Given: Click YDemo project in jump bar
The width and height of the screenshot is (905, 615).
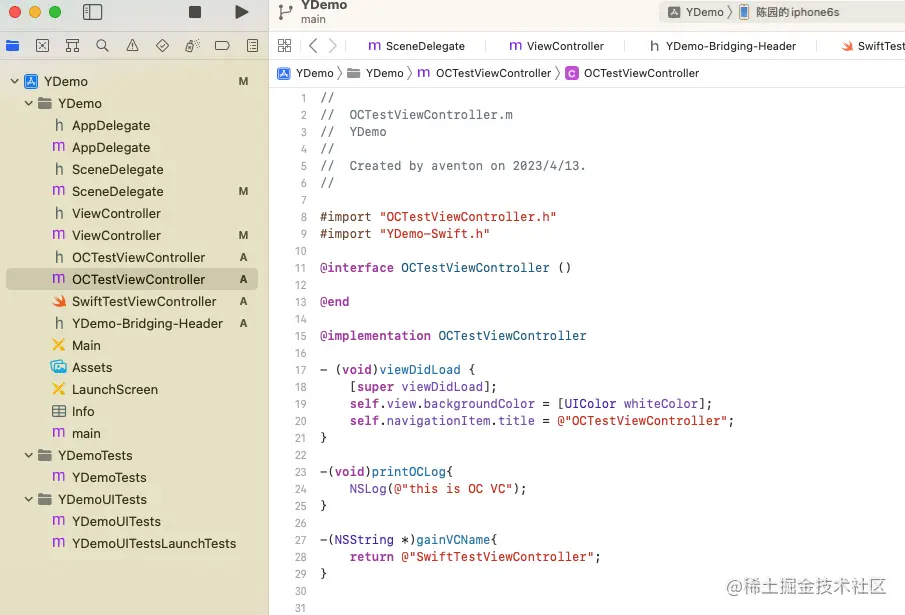Looking at the screenshot, I should [x=306, y=73].
